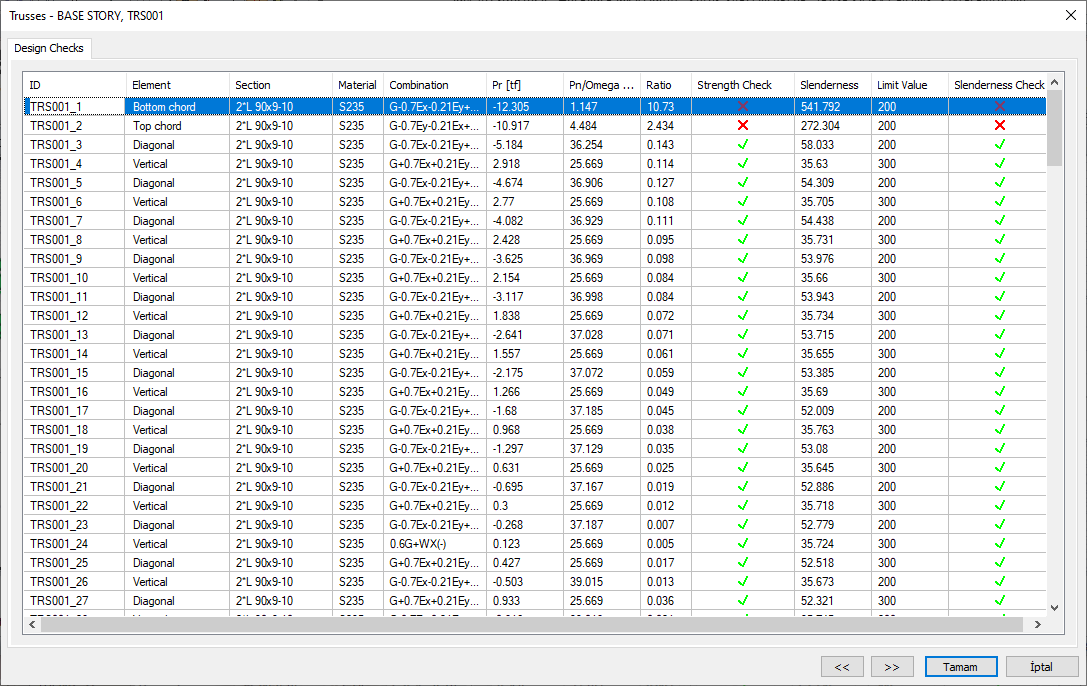The height and width of the screenshot is (686, 1087).
Task: Click red X slenderness check for TRS001_2
Action: [x=999, y=126]
